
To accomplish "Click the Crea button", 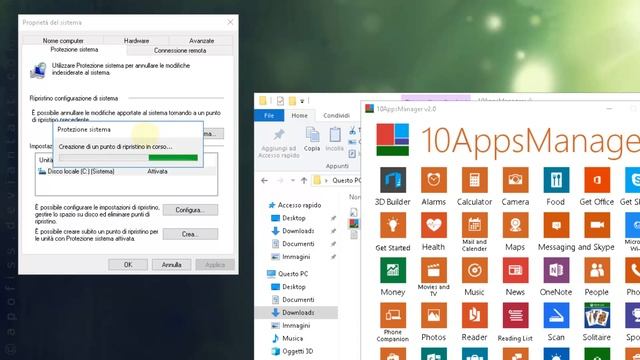I will click(190, 234).
